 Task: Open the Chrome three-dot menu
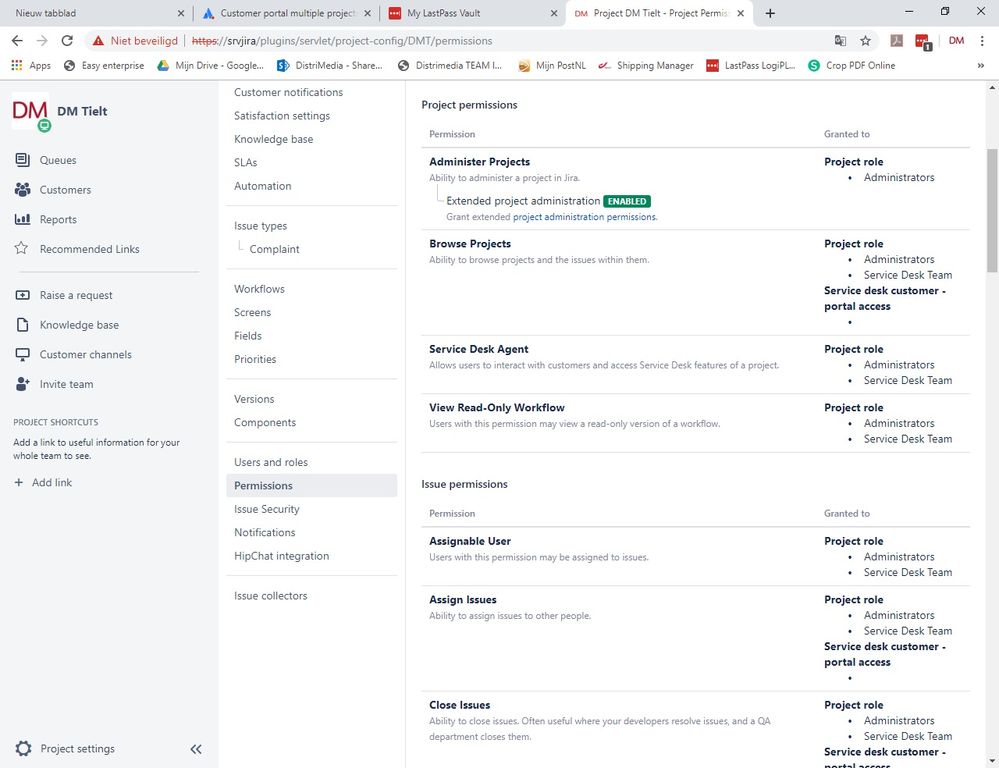click(982, 41)
